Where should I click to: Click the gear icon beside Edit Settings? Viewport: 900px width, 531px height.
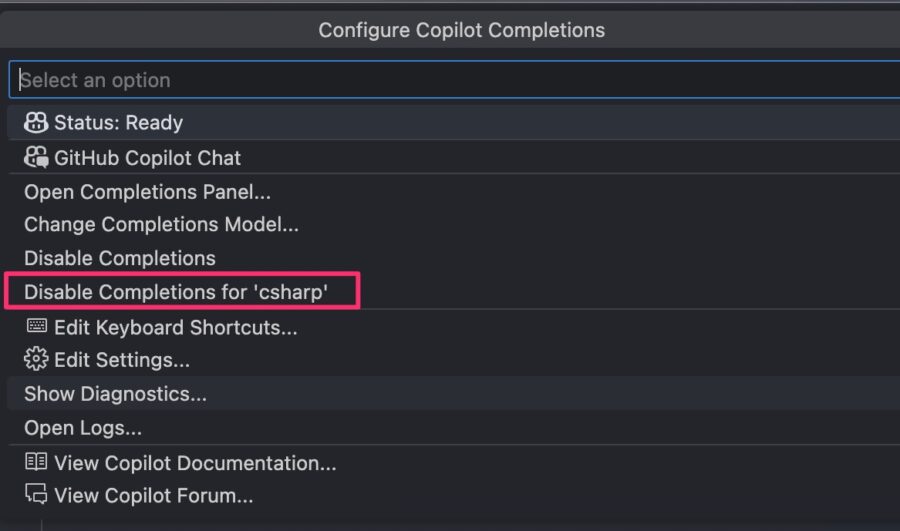[x=36, y=359]
